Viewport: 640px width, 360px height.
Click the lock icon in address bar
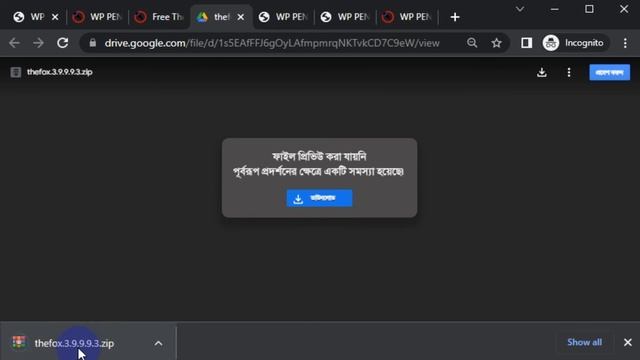pos(93,43)
